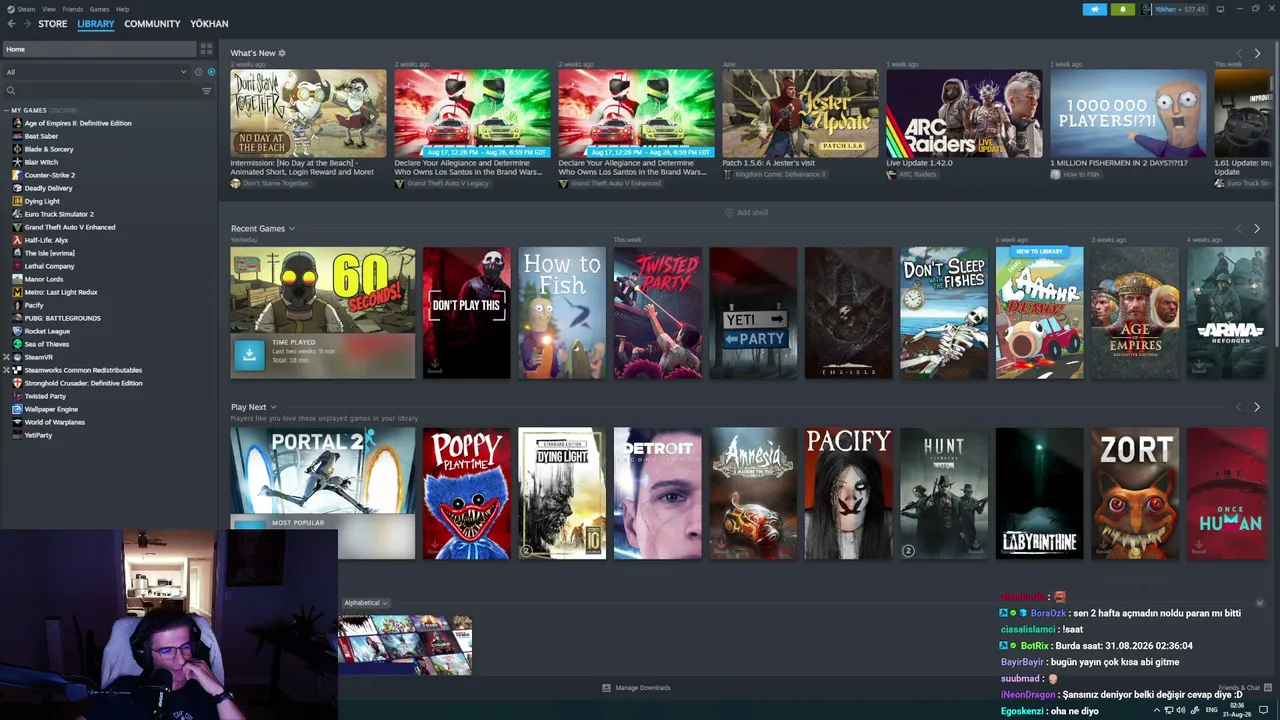Image resolution: width=1280 pixels, height=720 pixels.
Task: Select Sea of Thieves in library list
Action: (x=47, y=344)
